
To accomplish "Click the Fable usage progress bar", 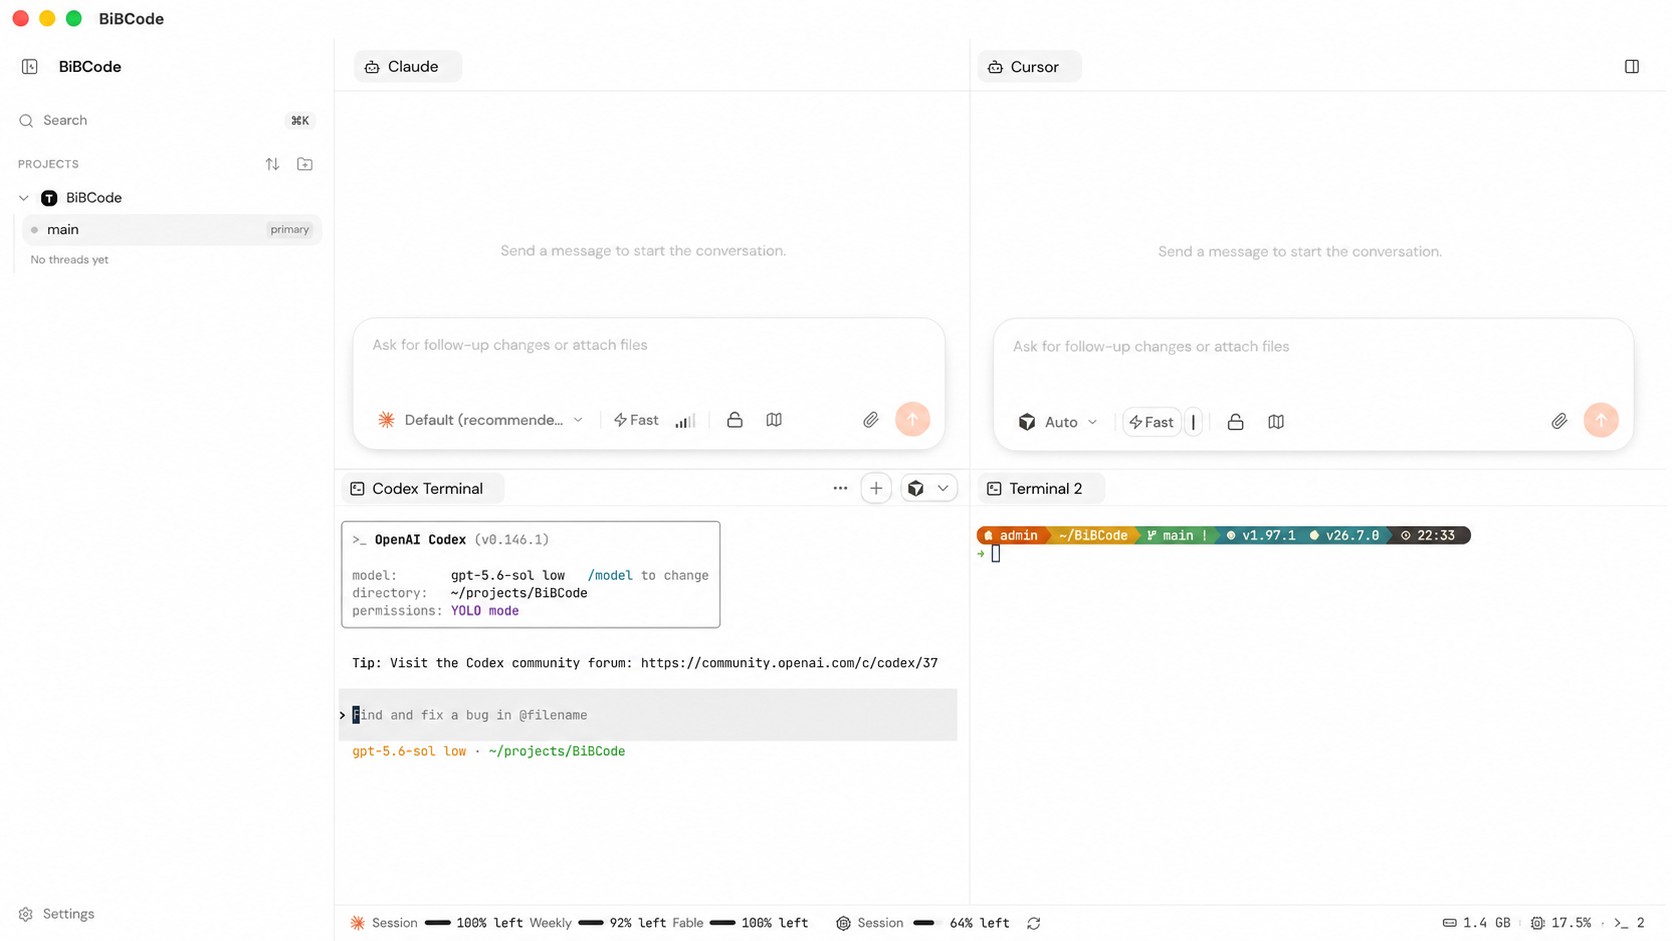I will point(723,923).
